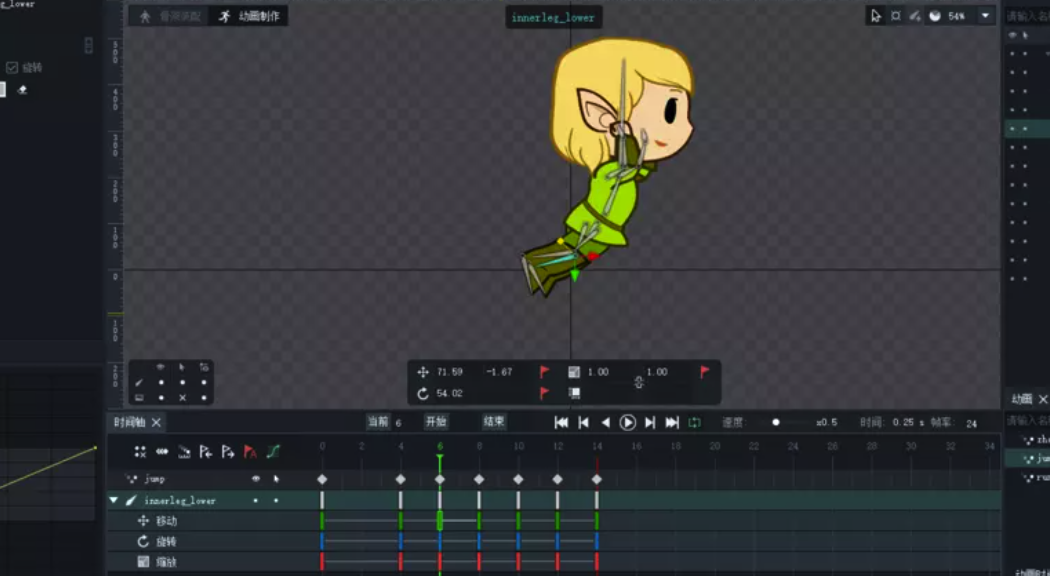Select the 移动 move sub-track row
Screen dimensions: 1050x576
coord(554,520)
